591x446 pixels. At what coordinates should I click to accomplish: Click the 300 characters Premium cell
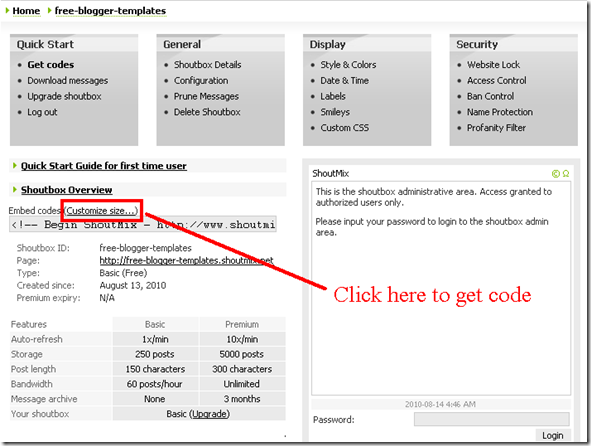242,369
